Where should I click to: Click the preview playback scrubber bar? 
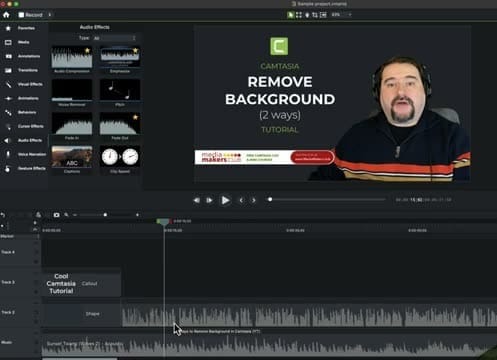coord(327,200)
